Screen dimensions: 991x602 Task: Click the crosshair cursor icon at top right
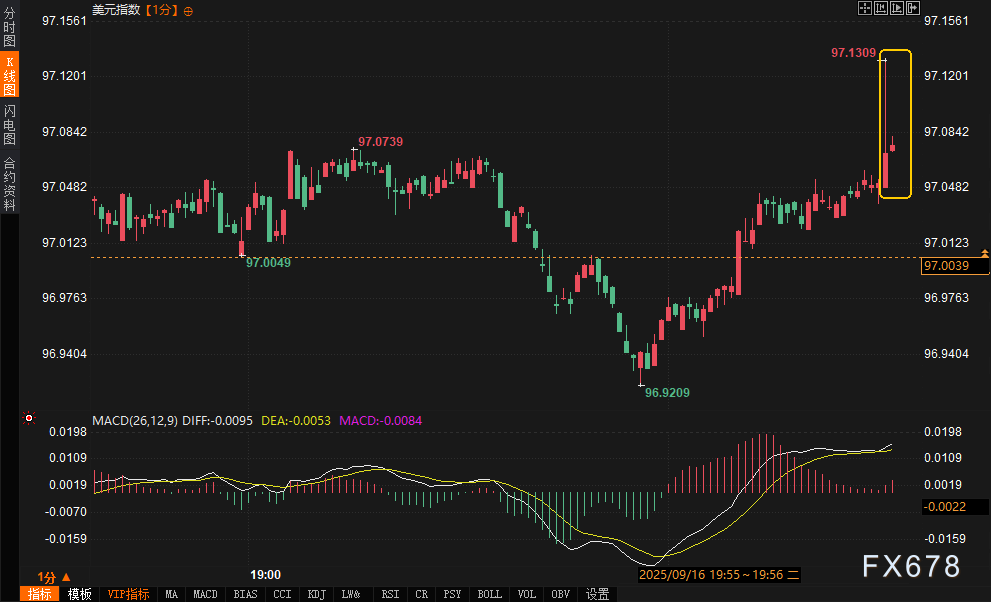pyautogui.click(x=866, y=8)
